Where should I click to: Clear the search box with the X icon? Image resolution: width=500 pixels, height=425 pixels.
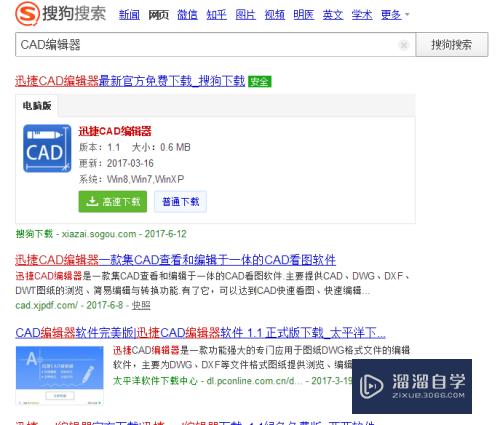click(404, 45)
